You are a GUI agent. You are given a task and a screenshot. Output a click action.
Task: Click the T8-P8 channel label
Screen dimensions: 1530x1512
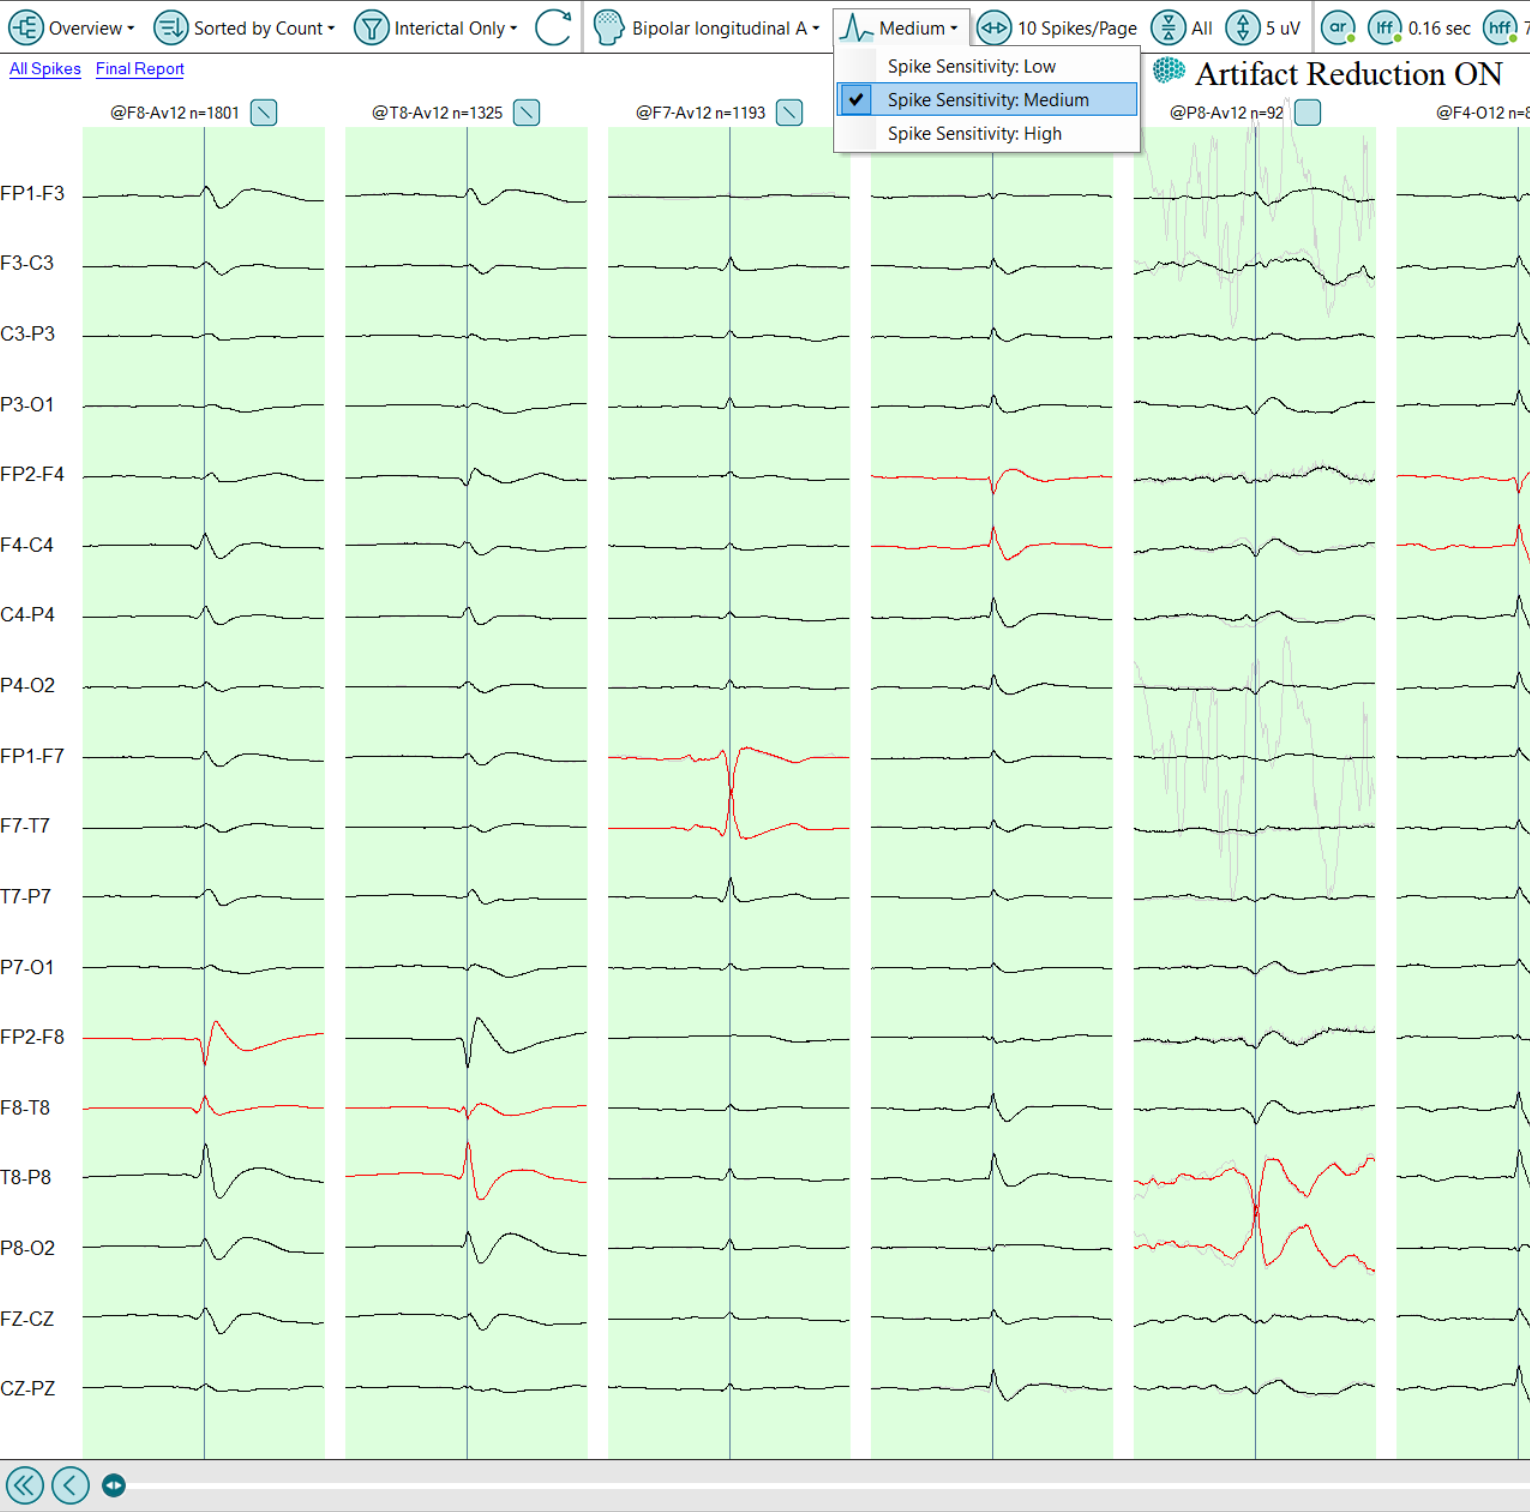[26, 1178]
